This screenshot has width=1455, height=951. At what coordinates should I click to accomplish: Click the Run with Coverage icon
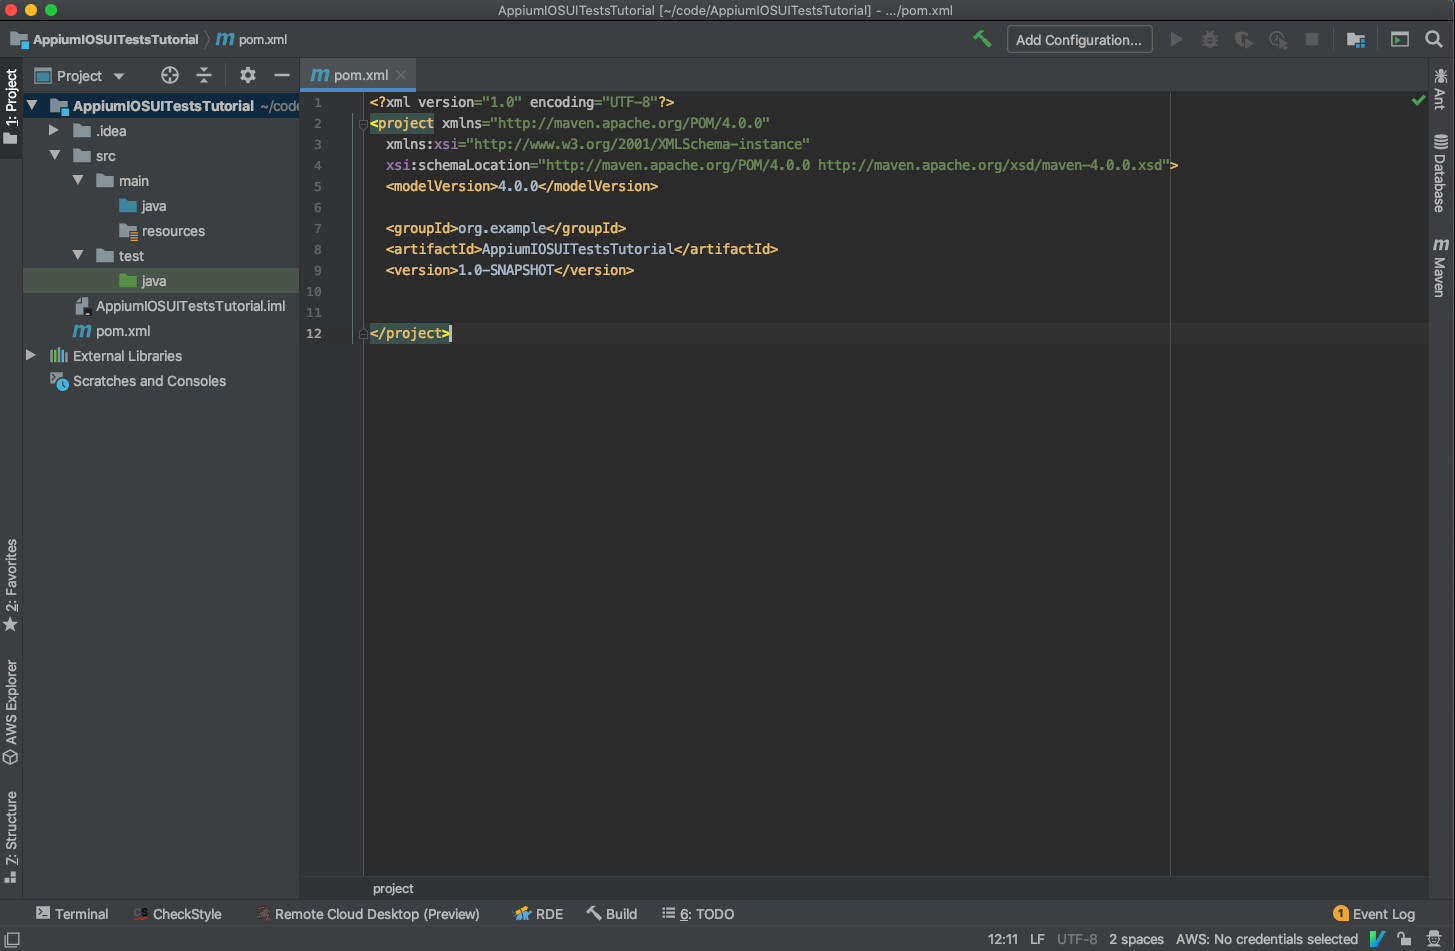coord(1243,39)
